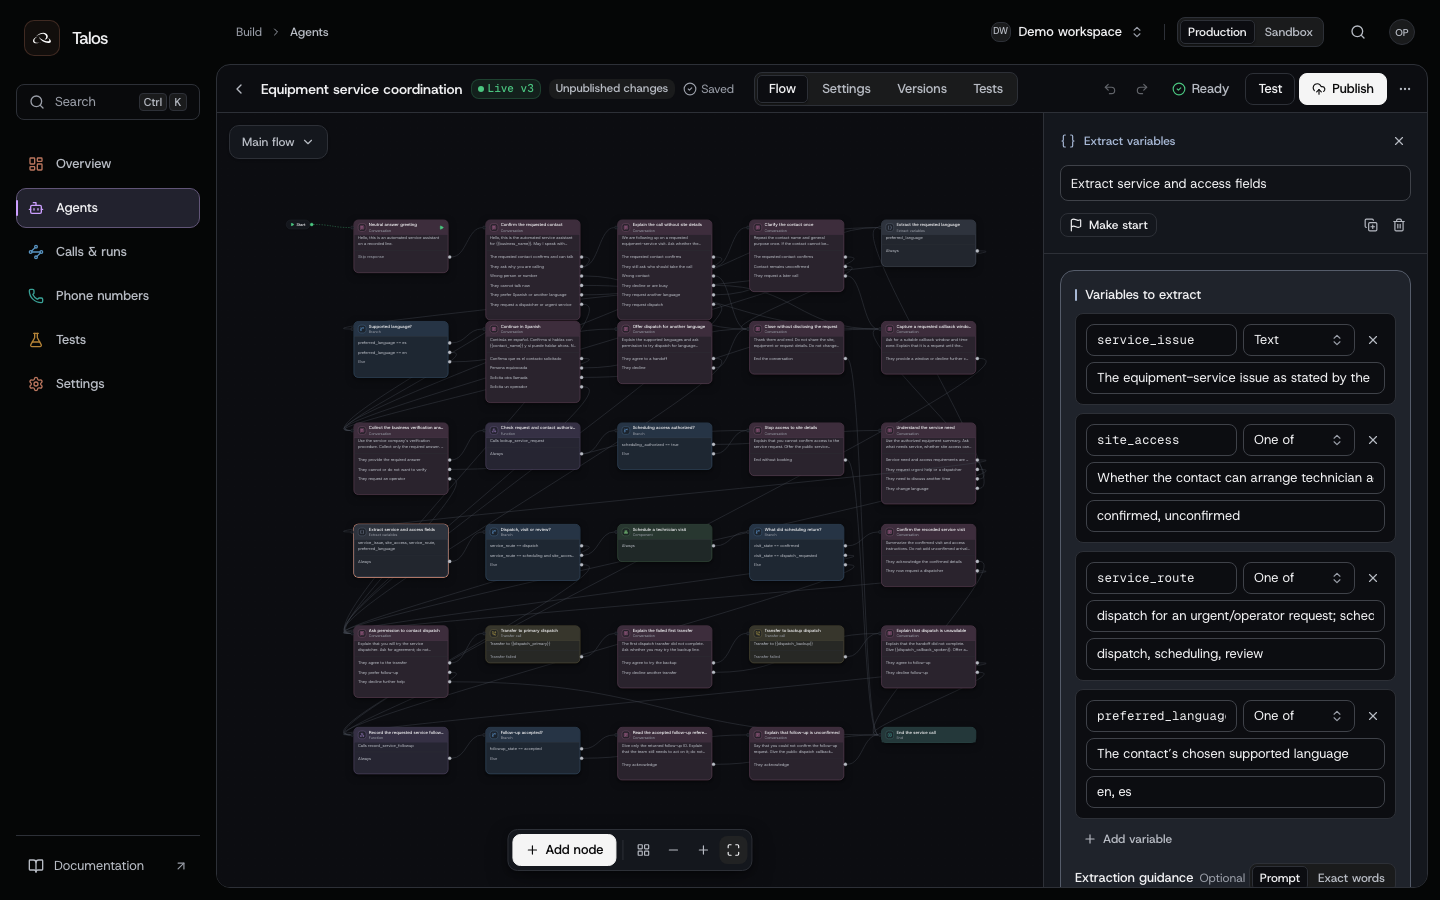Screen dimensions: 1440x900
Task: Open the more options ellipsis menu
Action: coord(1405,89)
